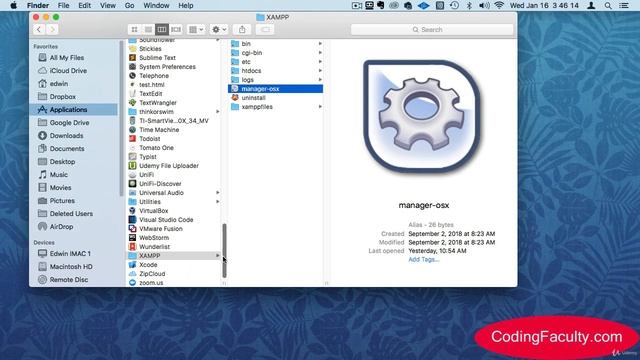640x360 pixels.
Task: Open the Help menu
Action: [x=186, y=5]
